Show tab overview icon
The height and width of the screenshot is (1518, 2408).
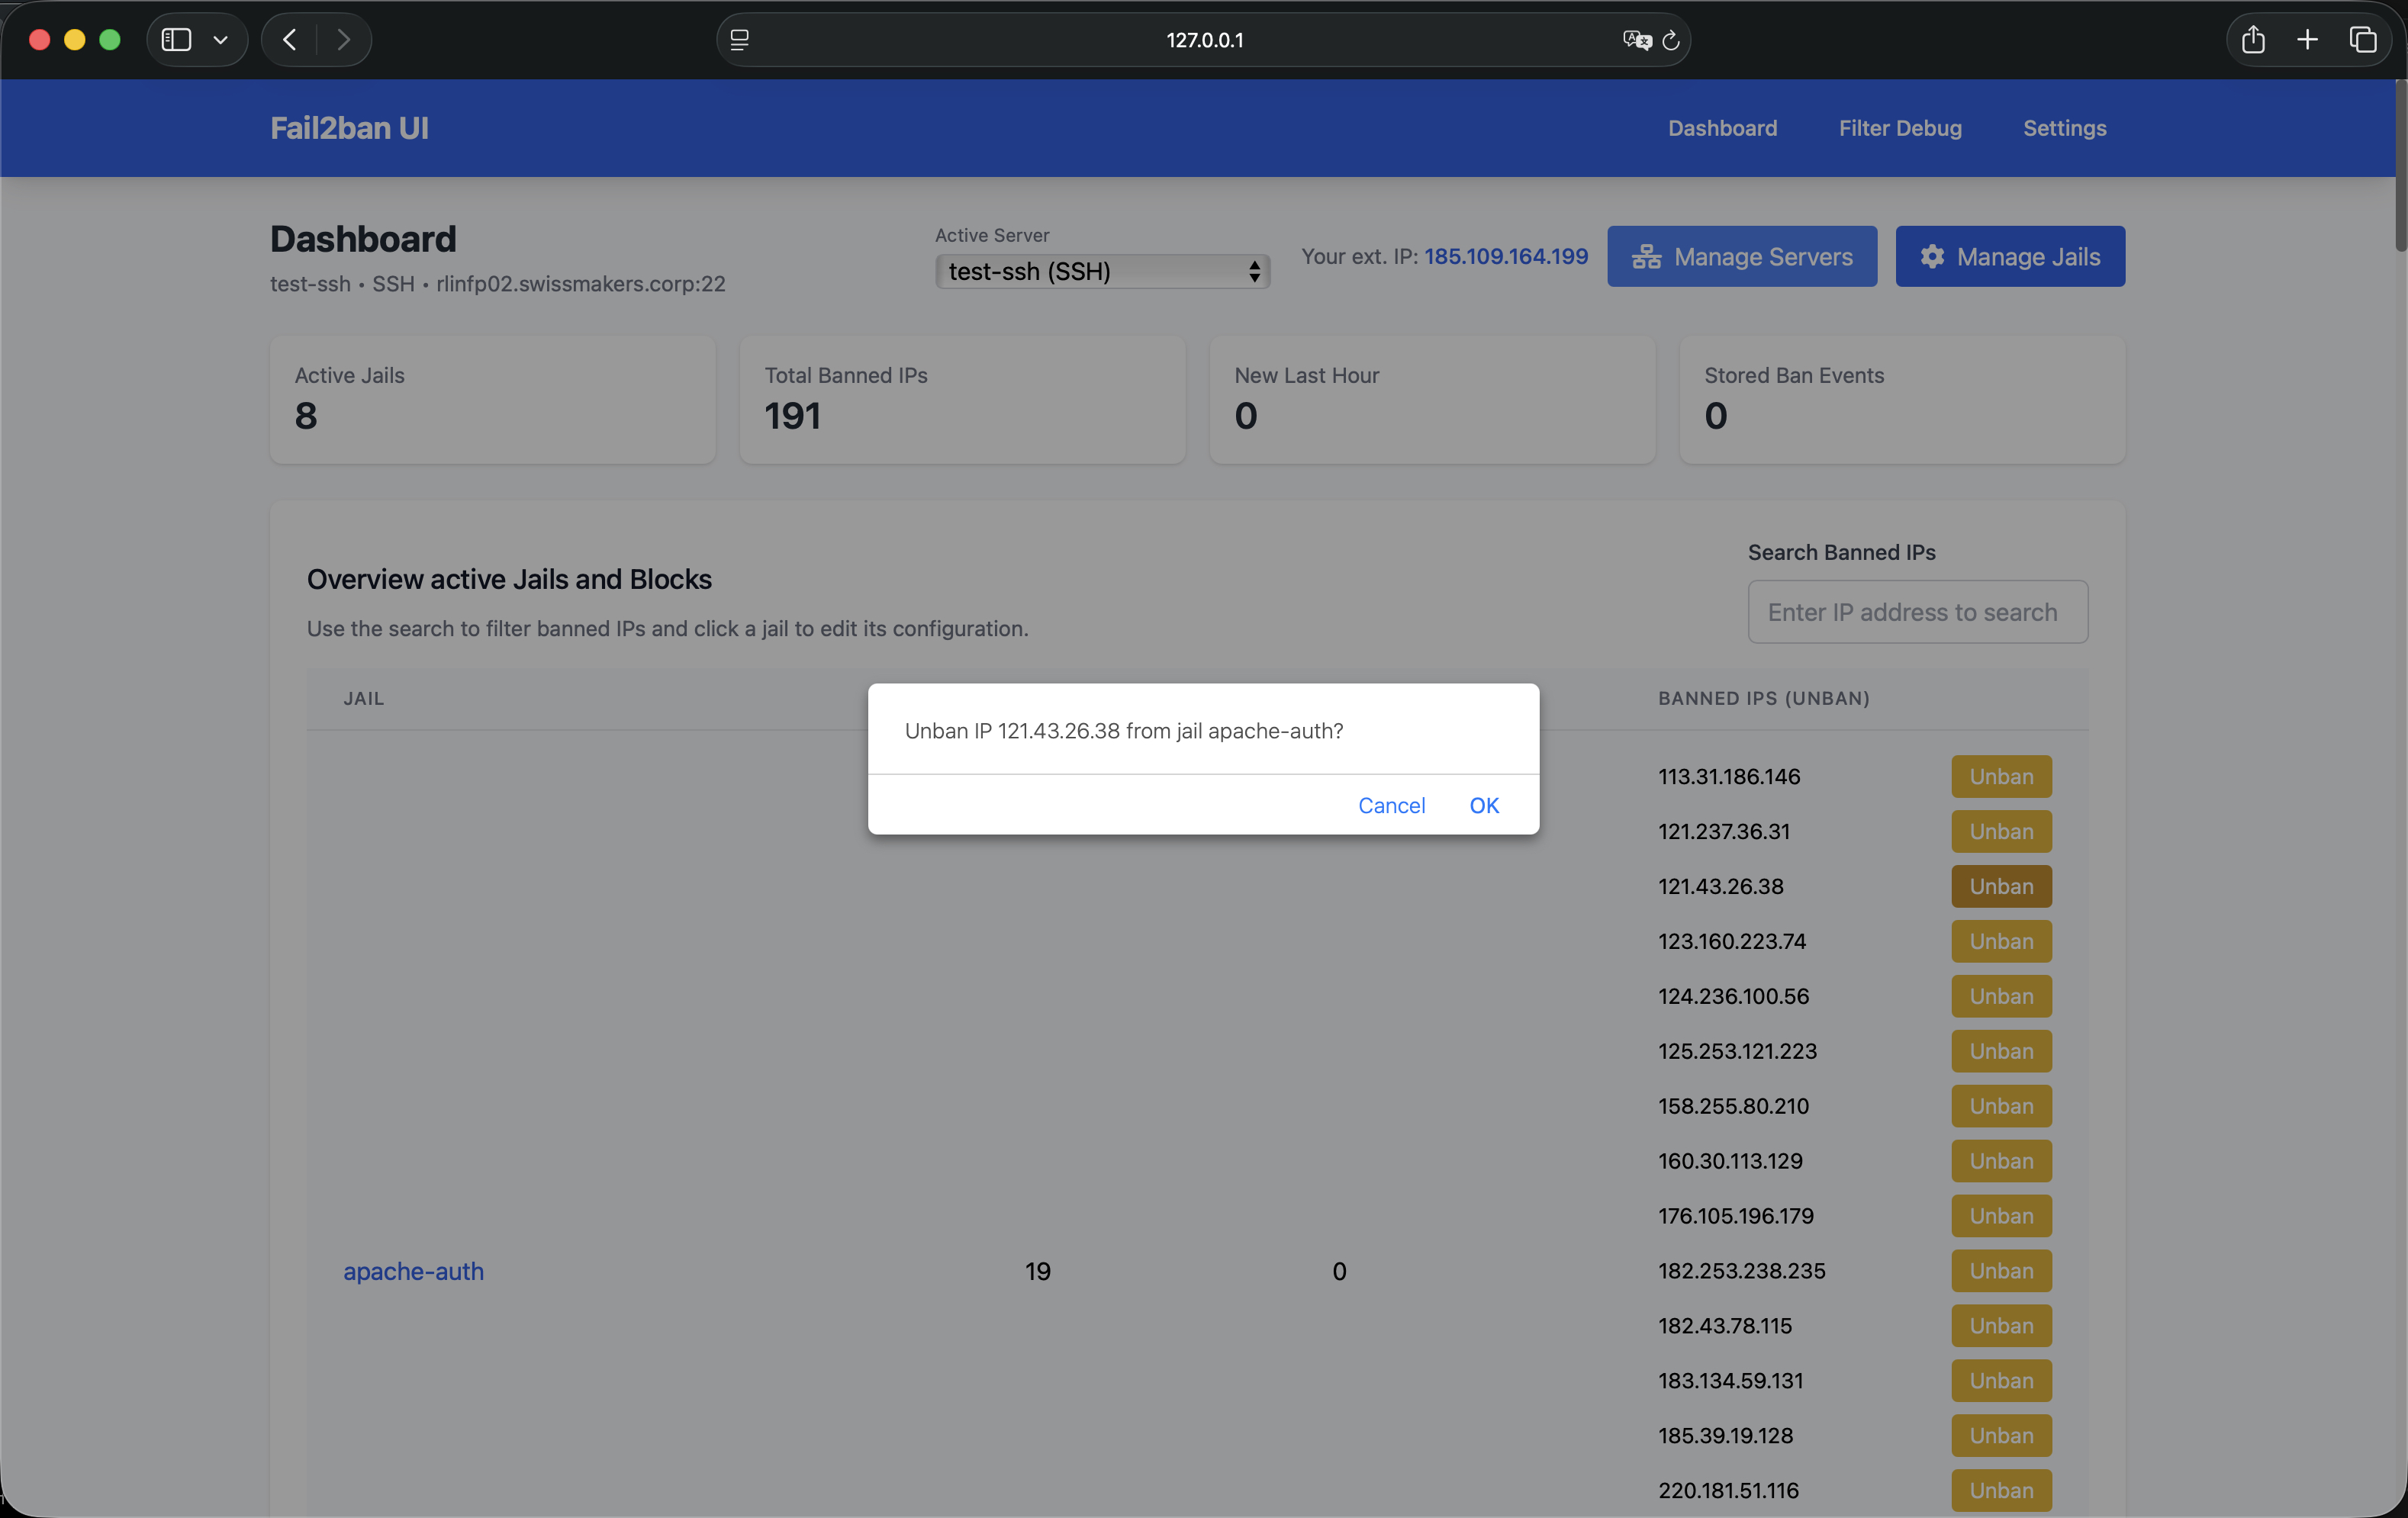2362,40
